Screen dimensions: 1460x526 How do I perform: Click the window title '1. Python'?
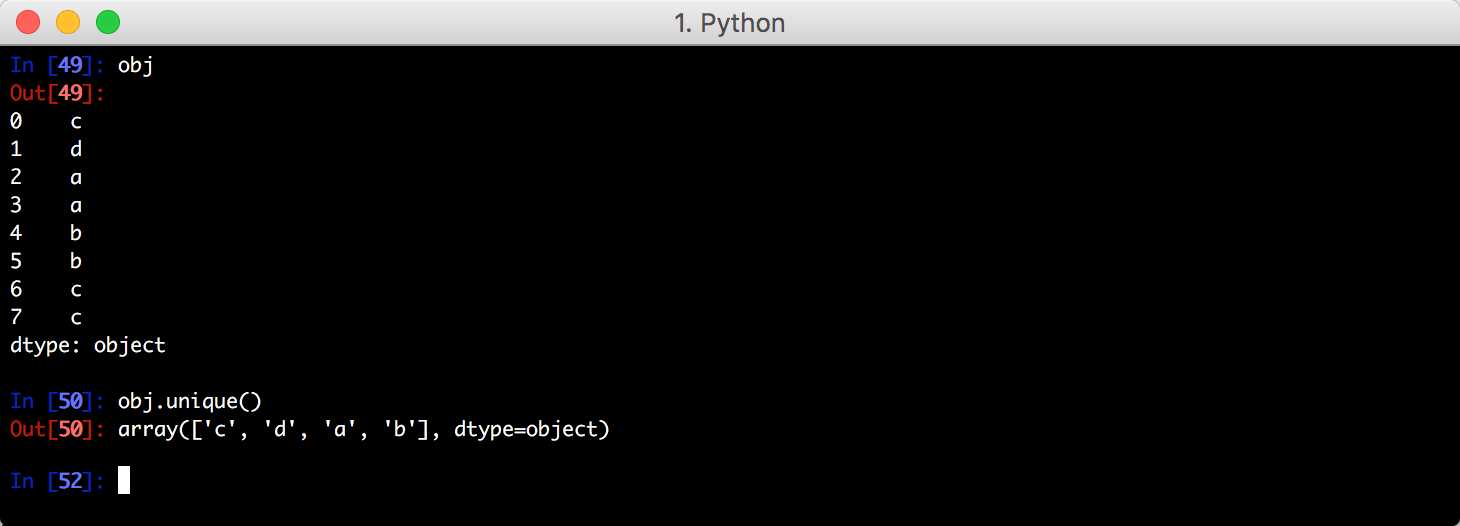point(729,22)
